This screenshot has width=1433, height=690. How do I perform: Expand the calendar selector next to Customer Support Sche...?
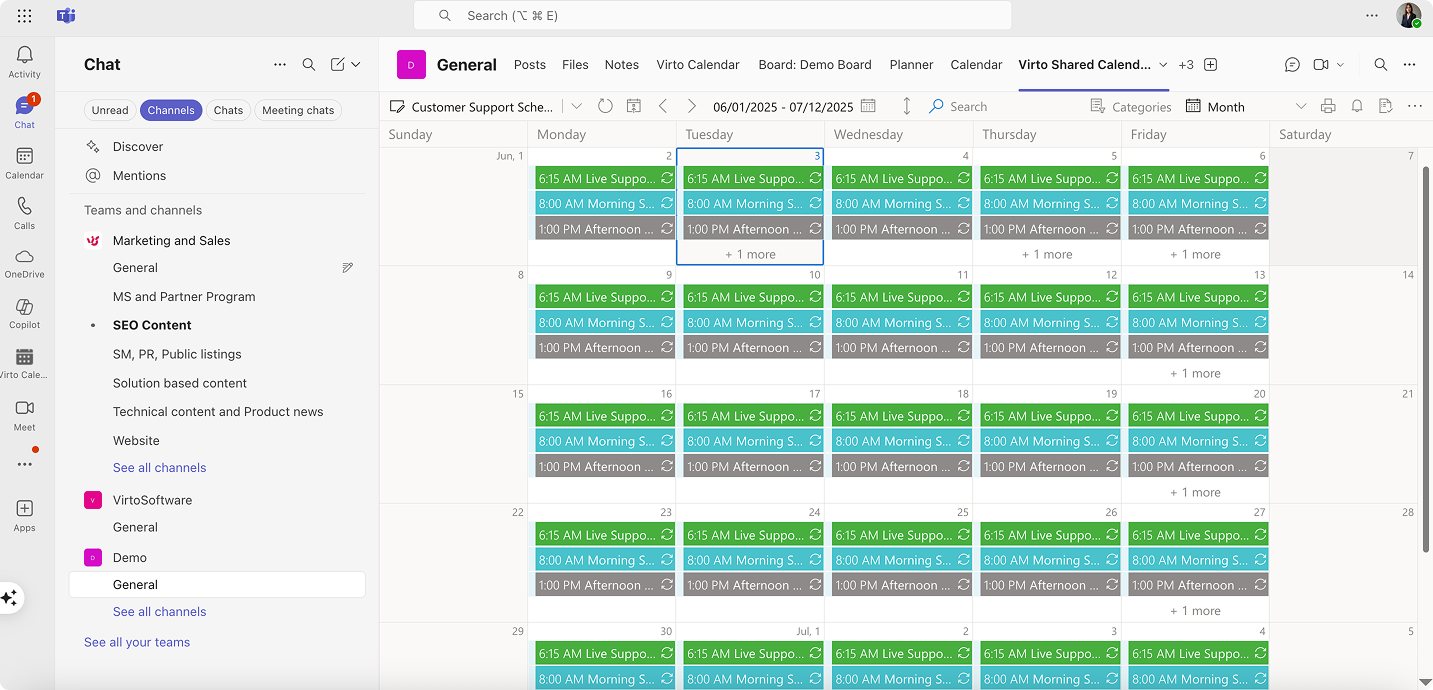click(x=577, y=106)
